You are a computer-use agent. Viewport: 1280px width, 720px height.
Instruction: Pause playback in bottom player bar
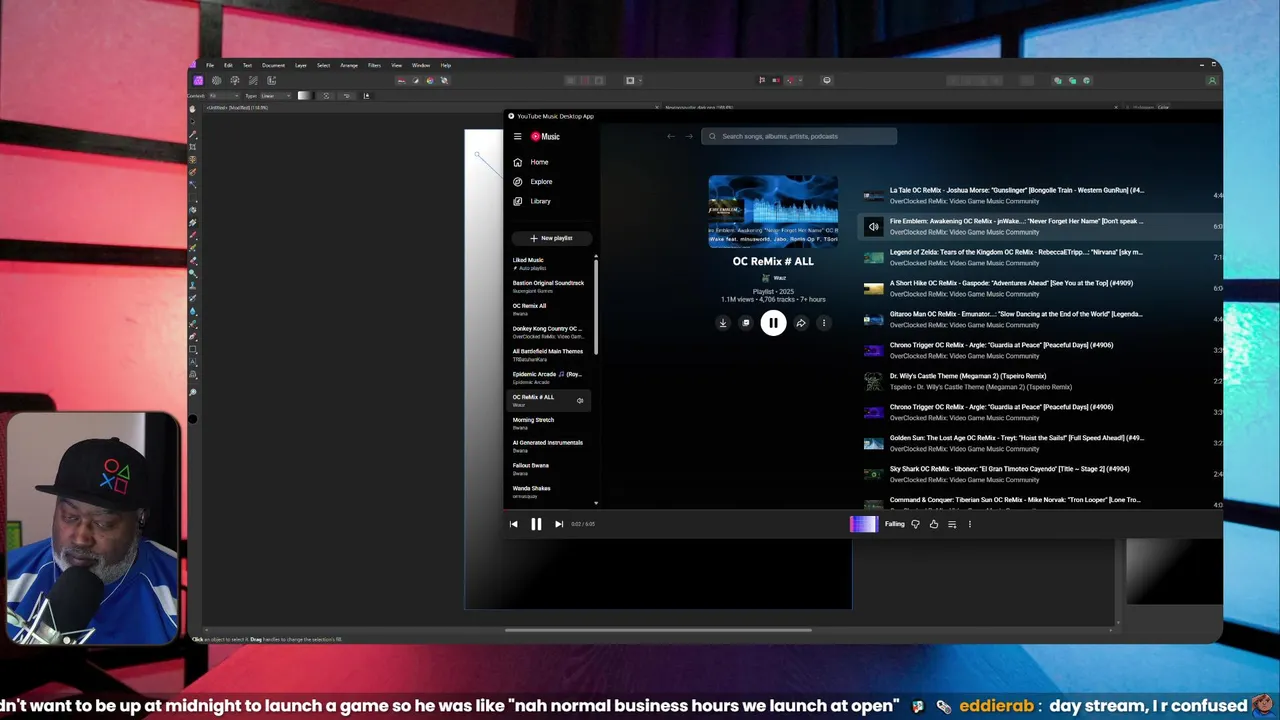coord(536,524)
